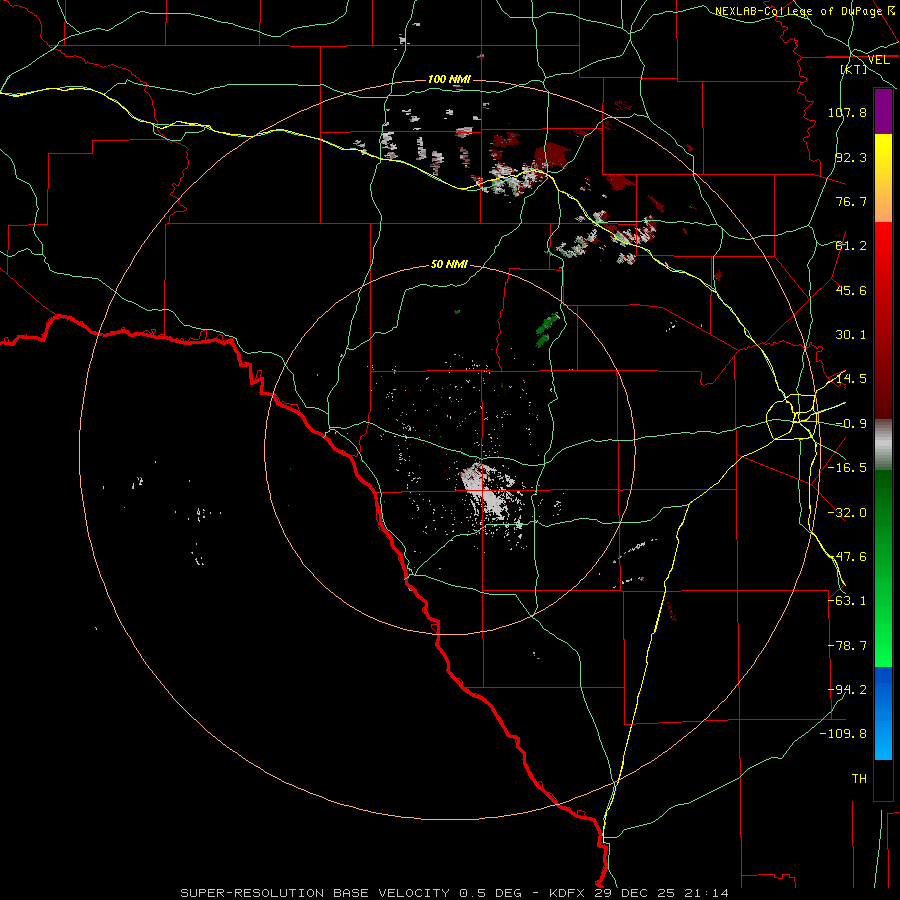Click the 29 DEC 25 21:14 timestamp
900x900 pixels.
click(663, 893)
